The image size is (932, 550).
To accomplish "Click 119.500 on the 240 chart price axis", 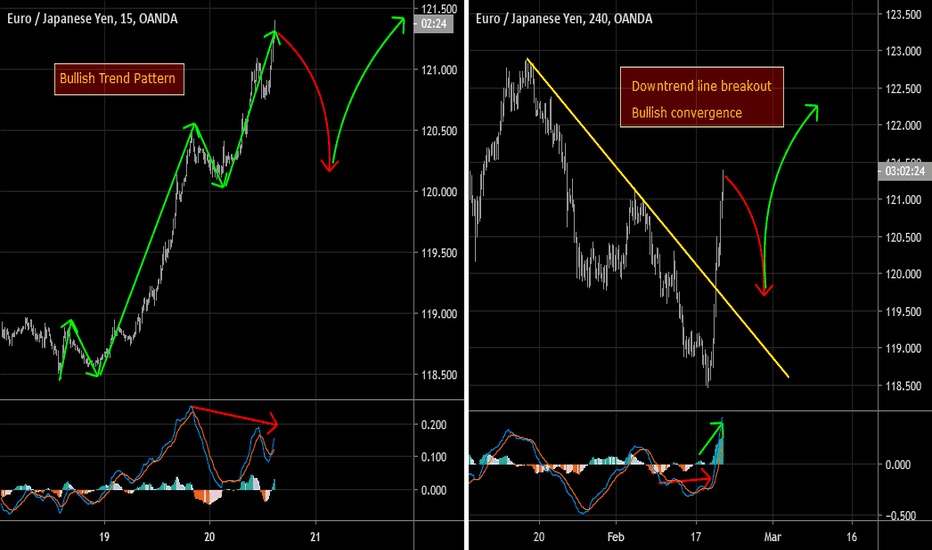I will 903,312.
